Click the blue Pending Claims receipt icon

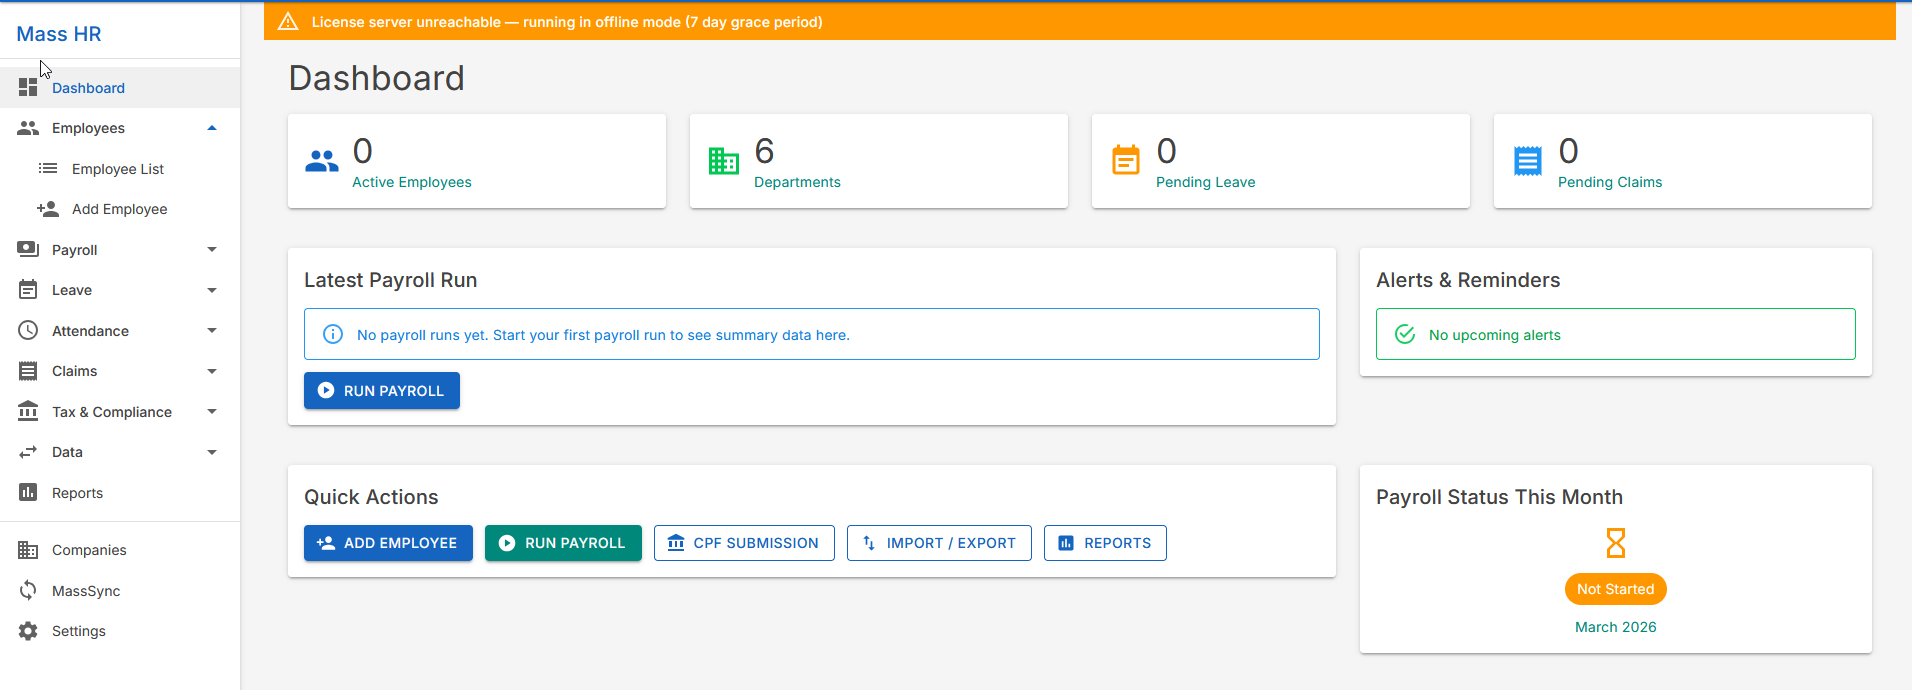point(1528,161)
